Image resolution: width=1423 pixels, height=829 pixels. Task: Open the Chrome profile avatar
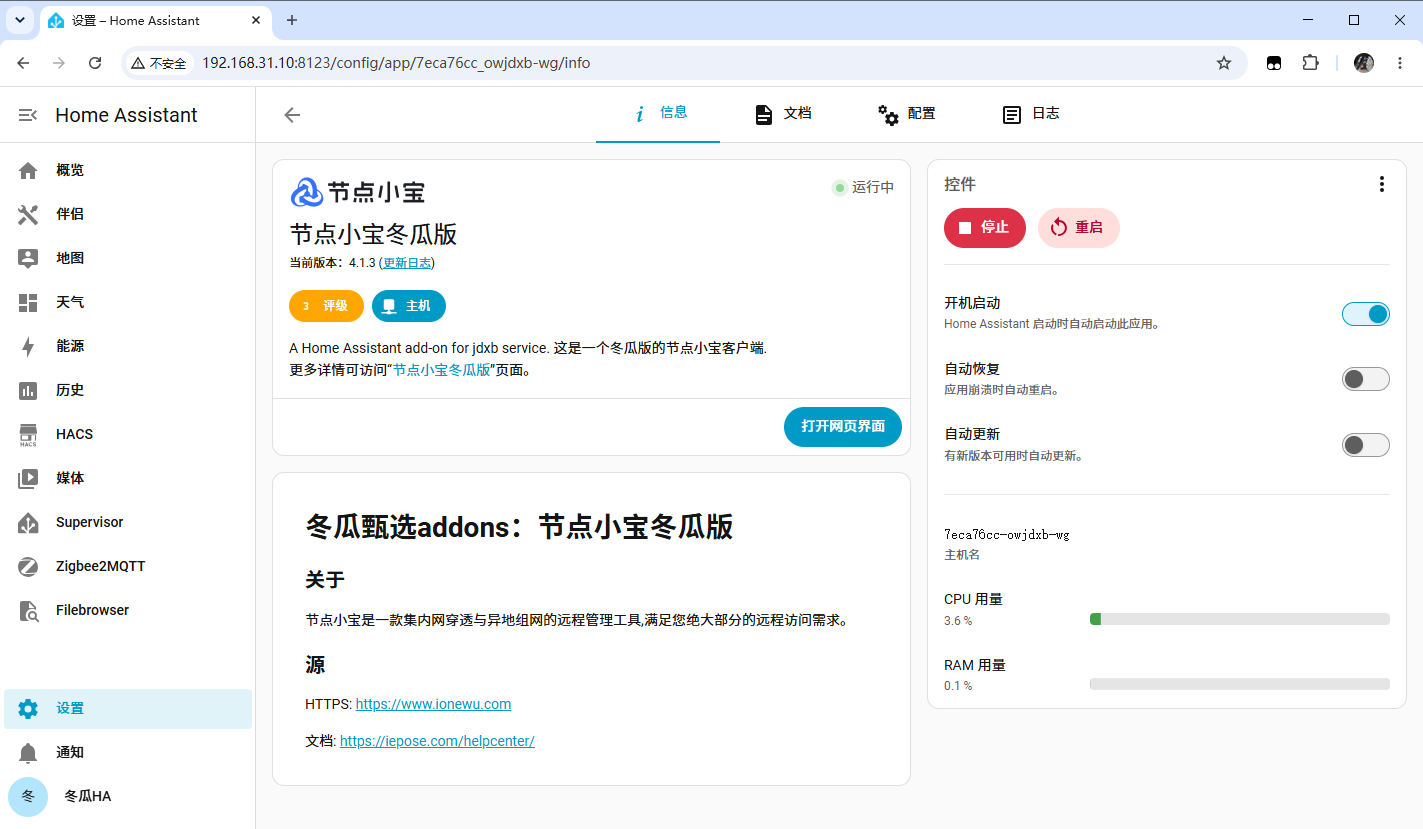click(x=1364, y=63)
